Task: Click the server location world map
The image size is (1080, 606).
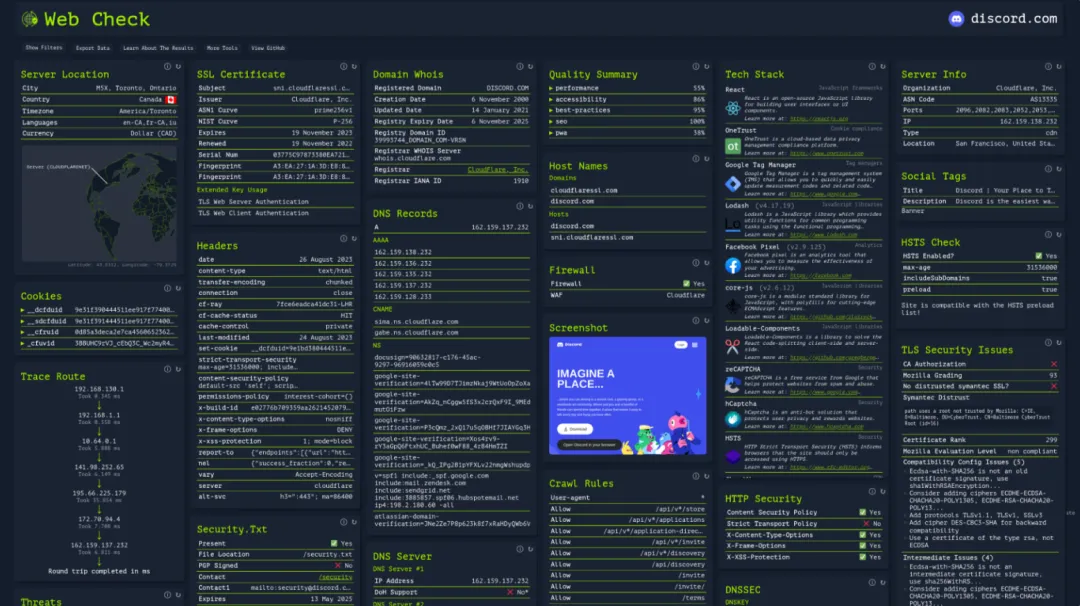Action: 98,203
